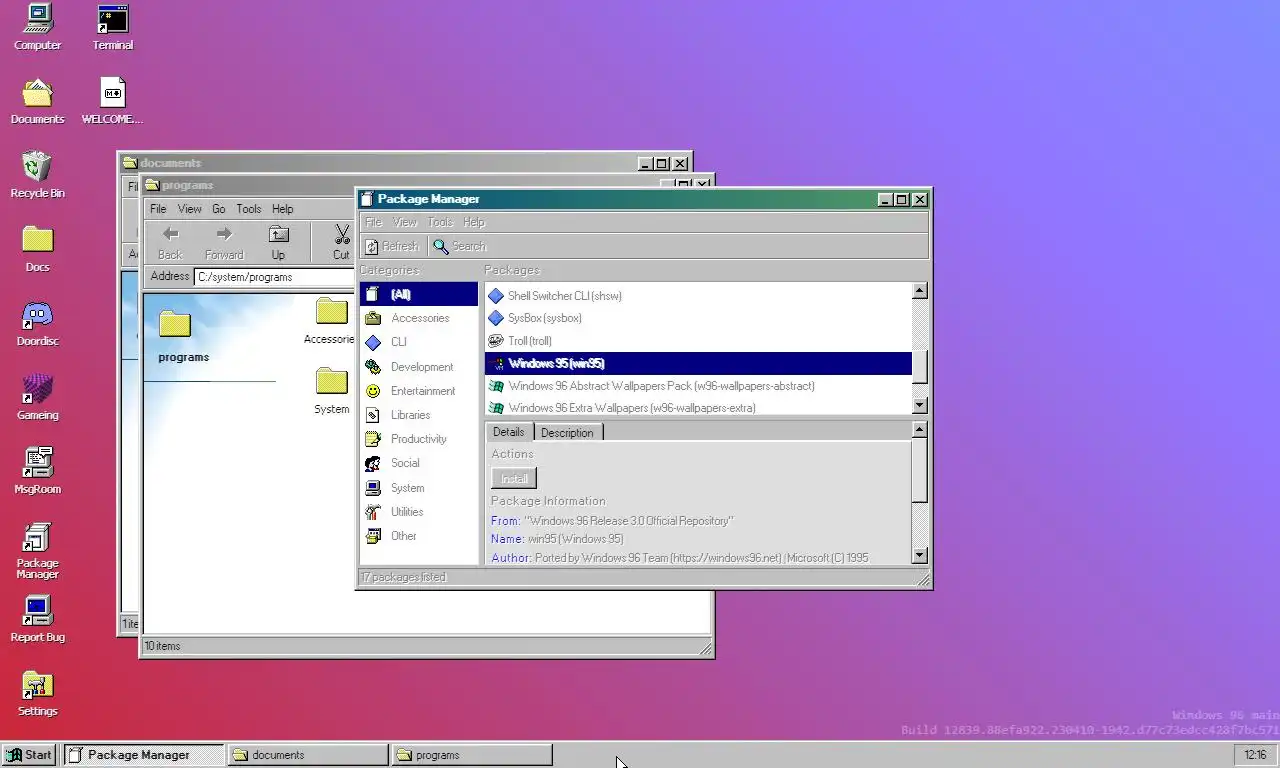The width and height of the screenshot is (1280, 768).
Task: Open File menu in programs window
Action: (x=158, y=209)
